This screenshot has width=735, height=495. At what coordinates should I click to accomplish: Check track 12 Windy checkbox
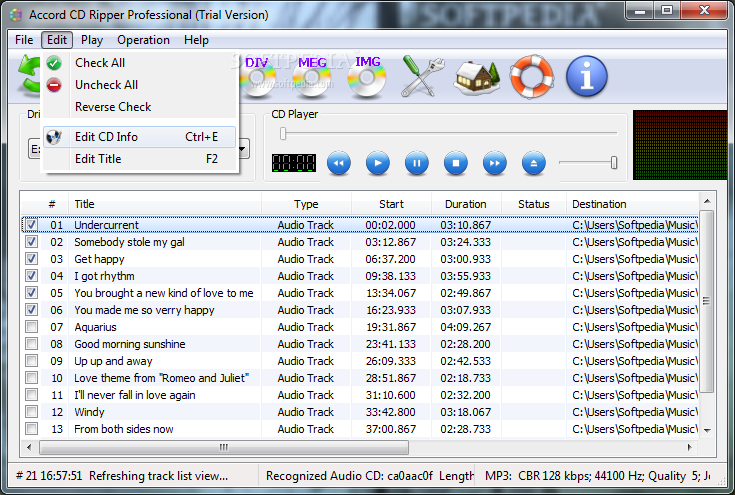tap(31, 412)
